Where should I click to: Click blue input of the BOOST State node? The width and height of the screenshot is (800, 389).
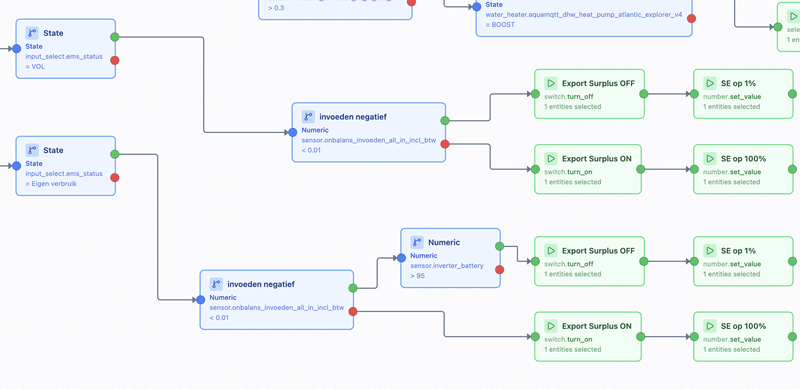[x=477, y=7]
